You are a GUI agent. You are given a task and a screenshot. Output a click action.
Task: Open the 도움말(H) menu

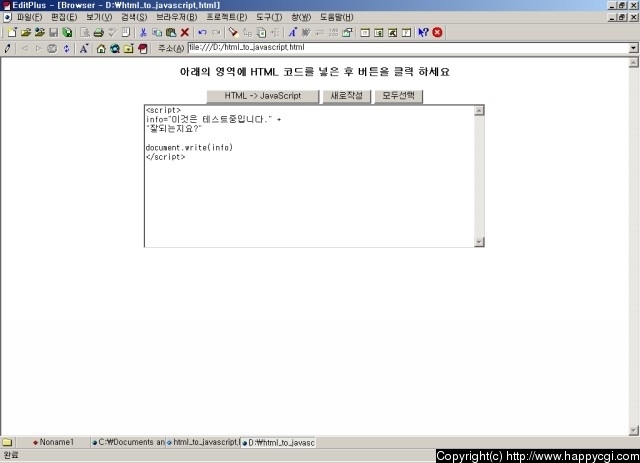click(x=336, y=17)
